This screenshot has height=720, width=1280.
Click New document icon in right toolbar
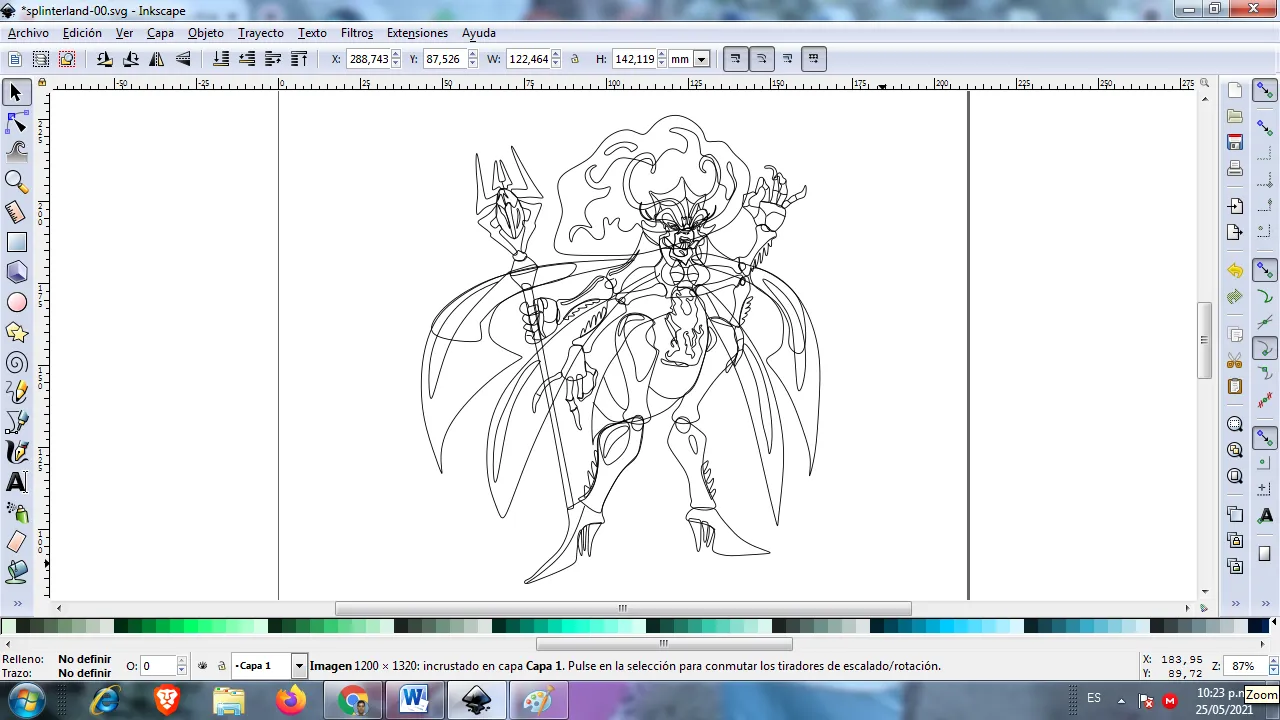point(1235,90)
